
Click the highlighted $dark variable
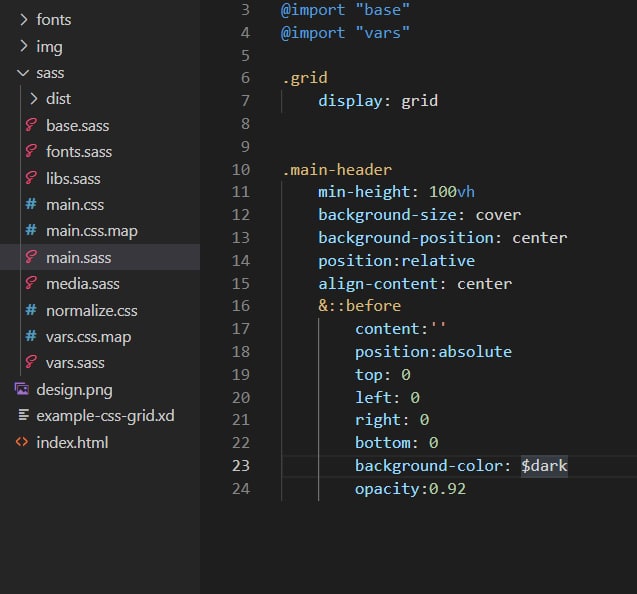pos(544,466)
